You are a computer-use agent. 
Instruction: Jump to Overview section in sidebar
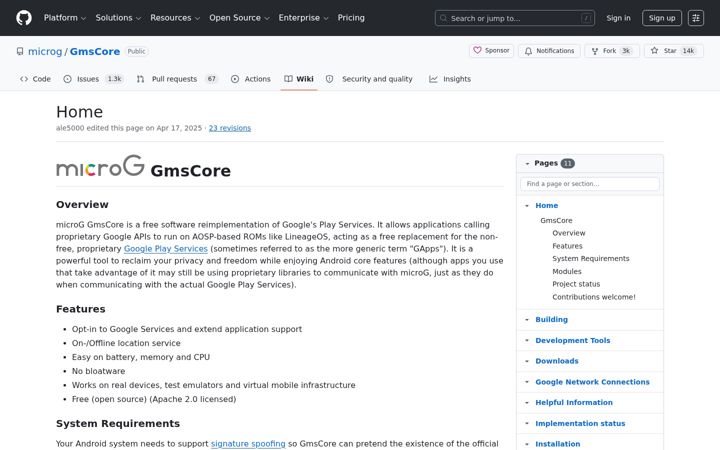[x=568, y=233]
